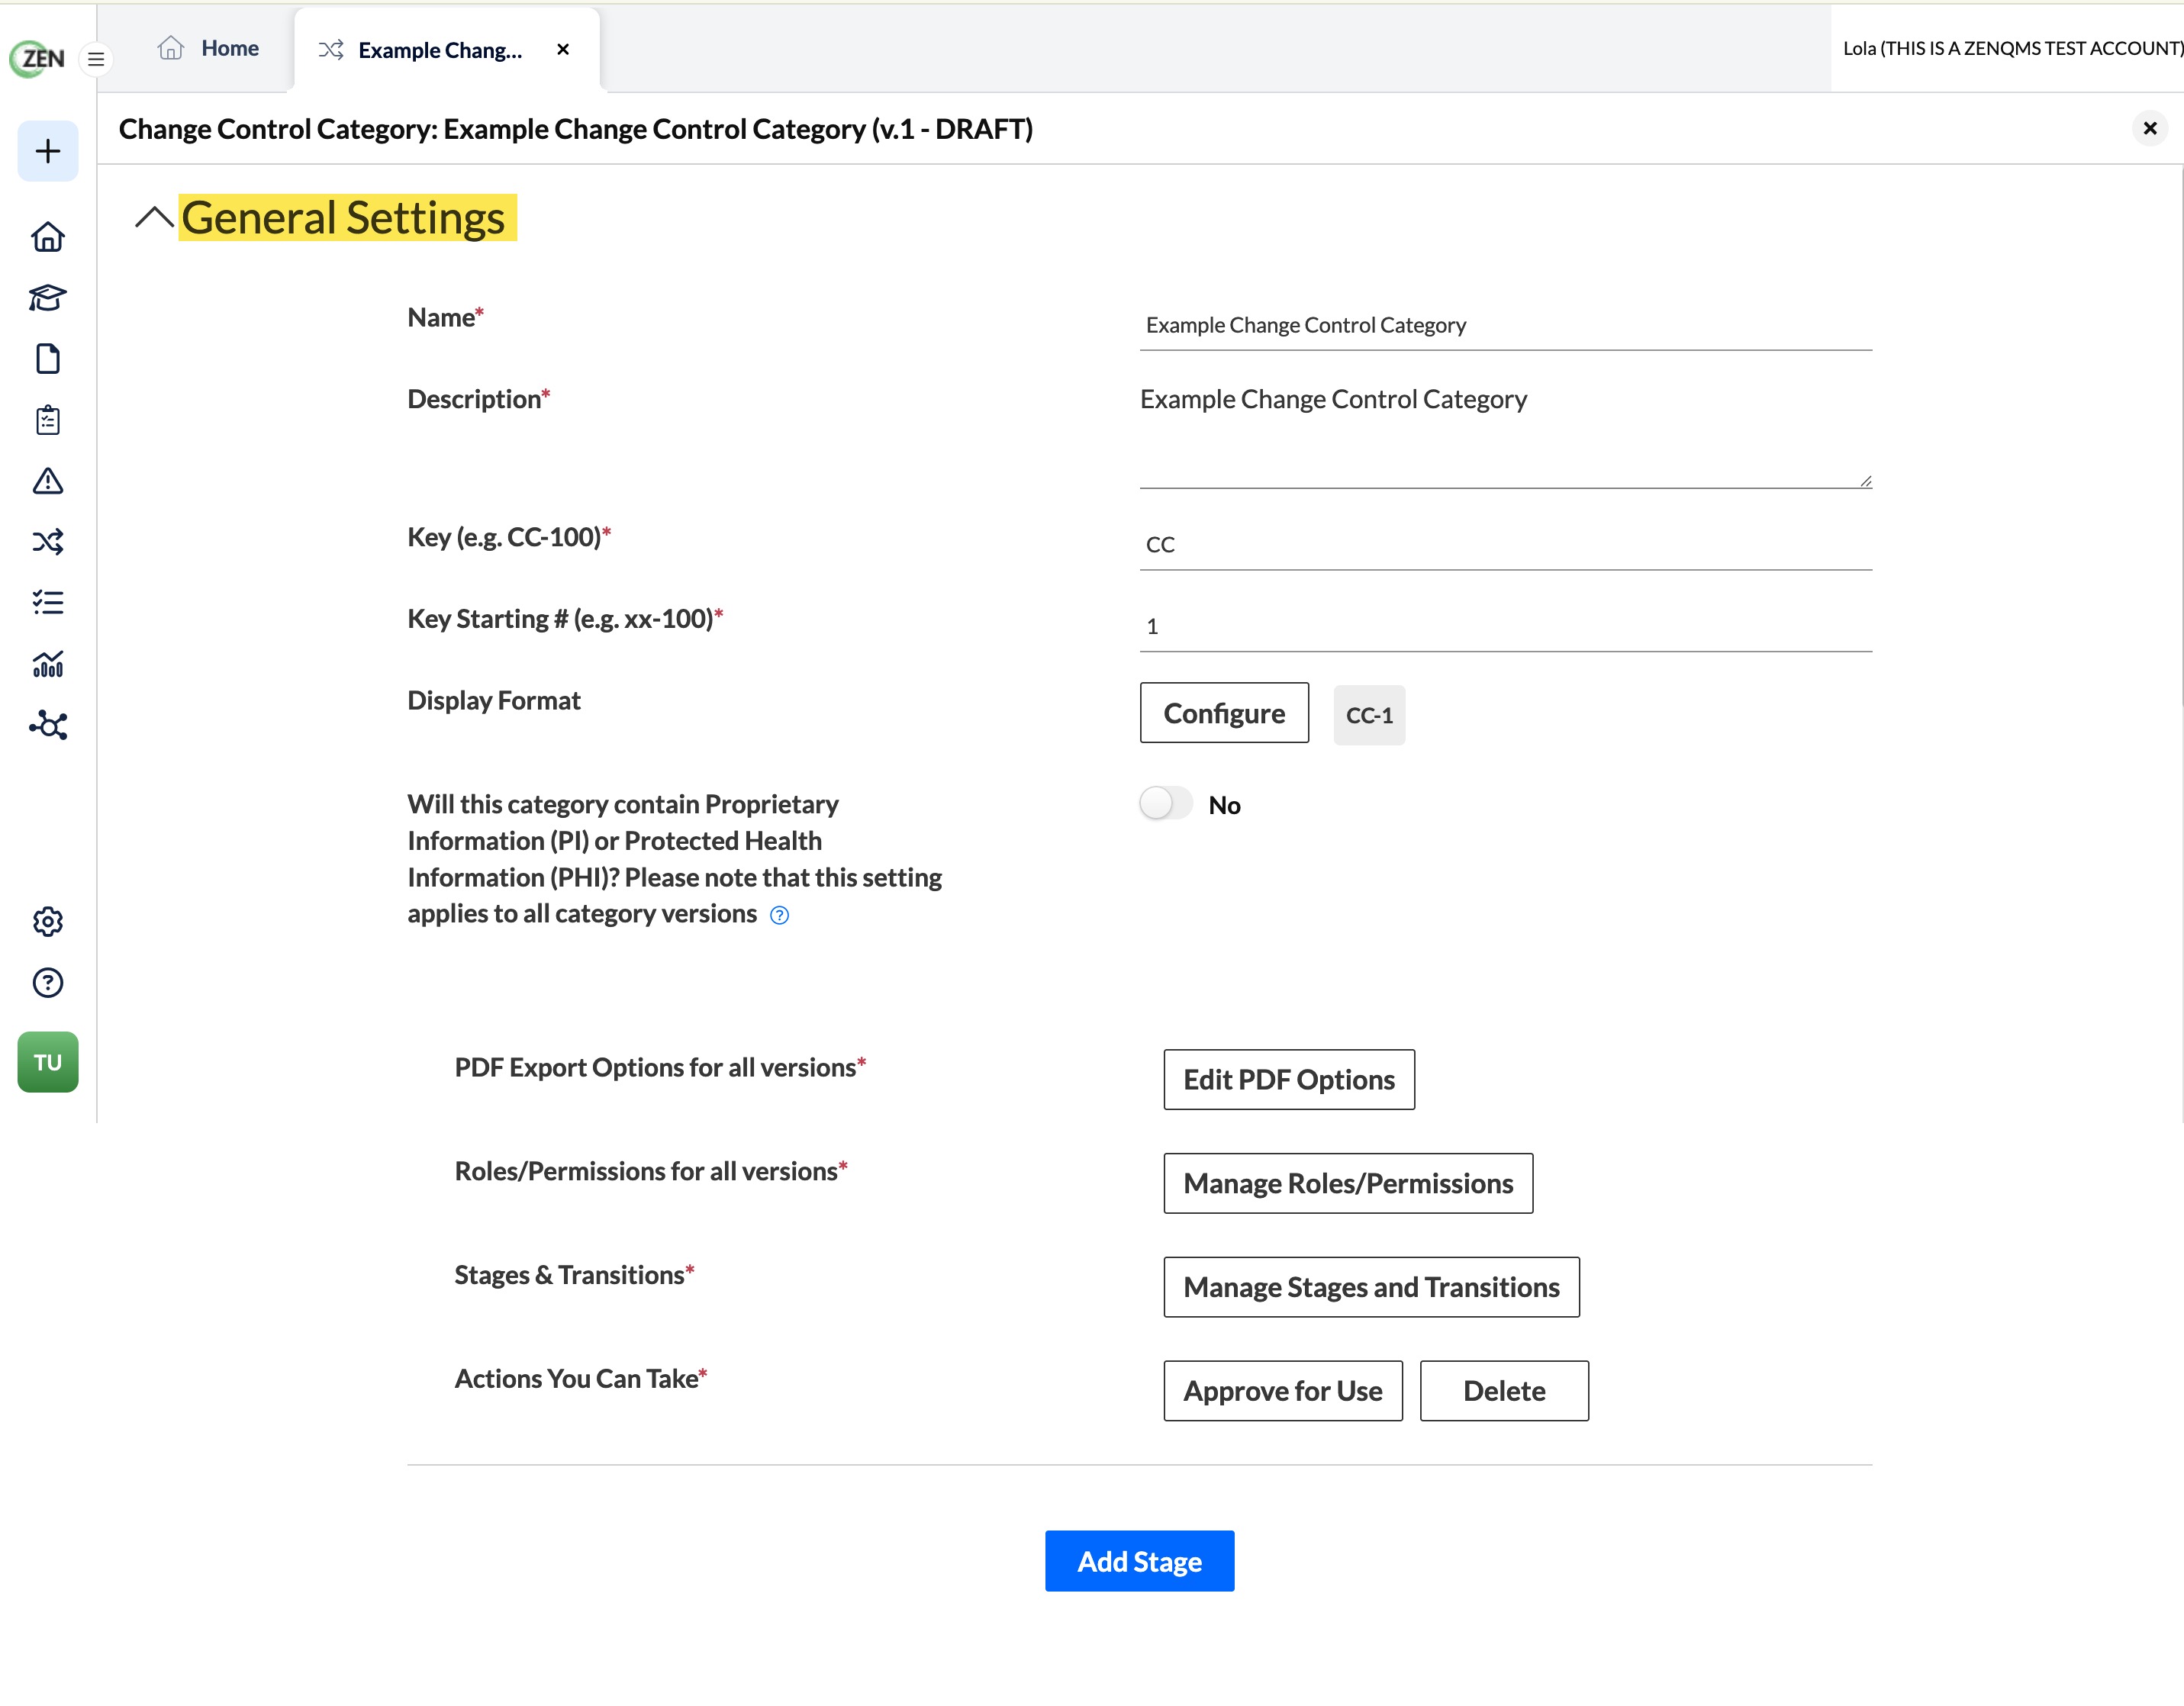
Task: Open the Change Control shuffle icon
Action: (47, 542)
